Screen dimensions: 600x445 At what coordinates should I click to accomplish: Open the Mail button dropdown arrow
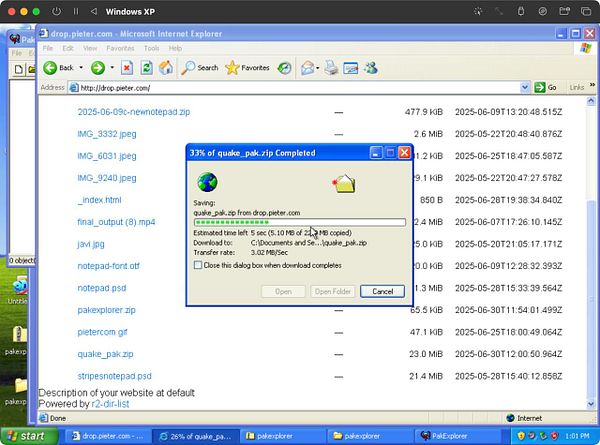click(318, 68)
